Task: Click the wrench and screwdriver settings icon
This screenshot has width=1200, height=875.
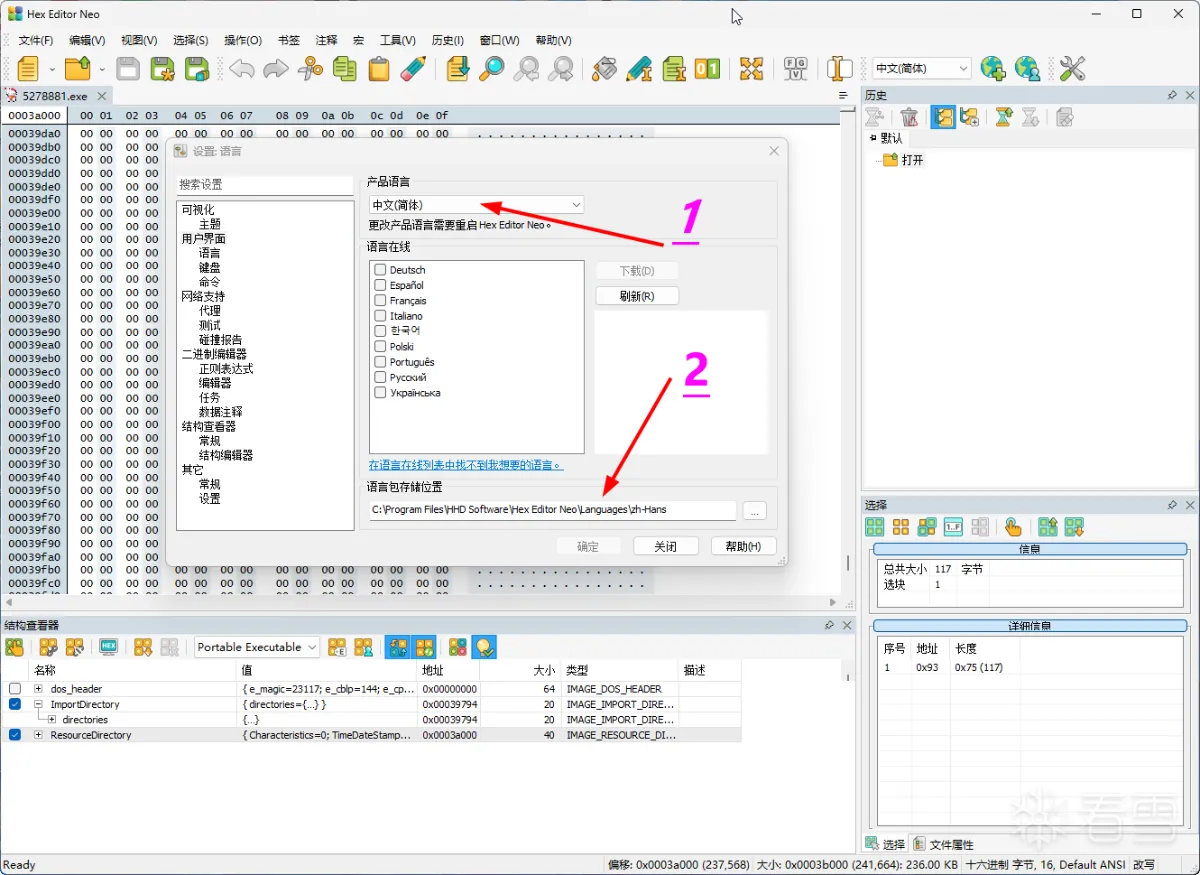Action: [1072, 68]
